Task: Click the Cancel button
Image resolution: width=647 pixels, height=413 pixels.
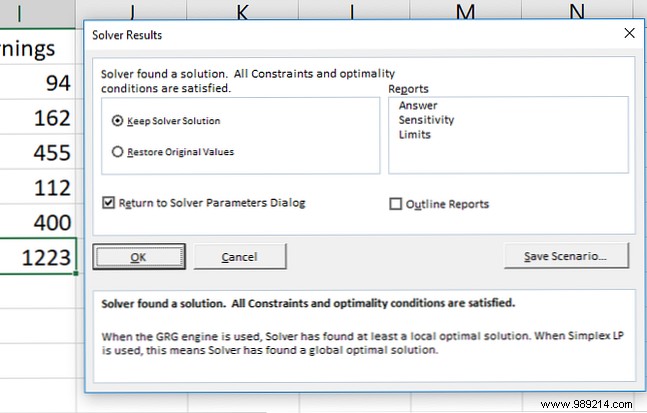Action: click(x=240, y=257)
